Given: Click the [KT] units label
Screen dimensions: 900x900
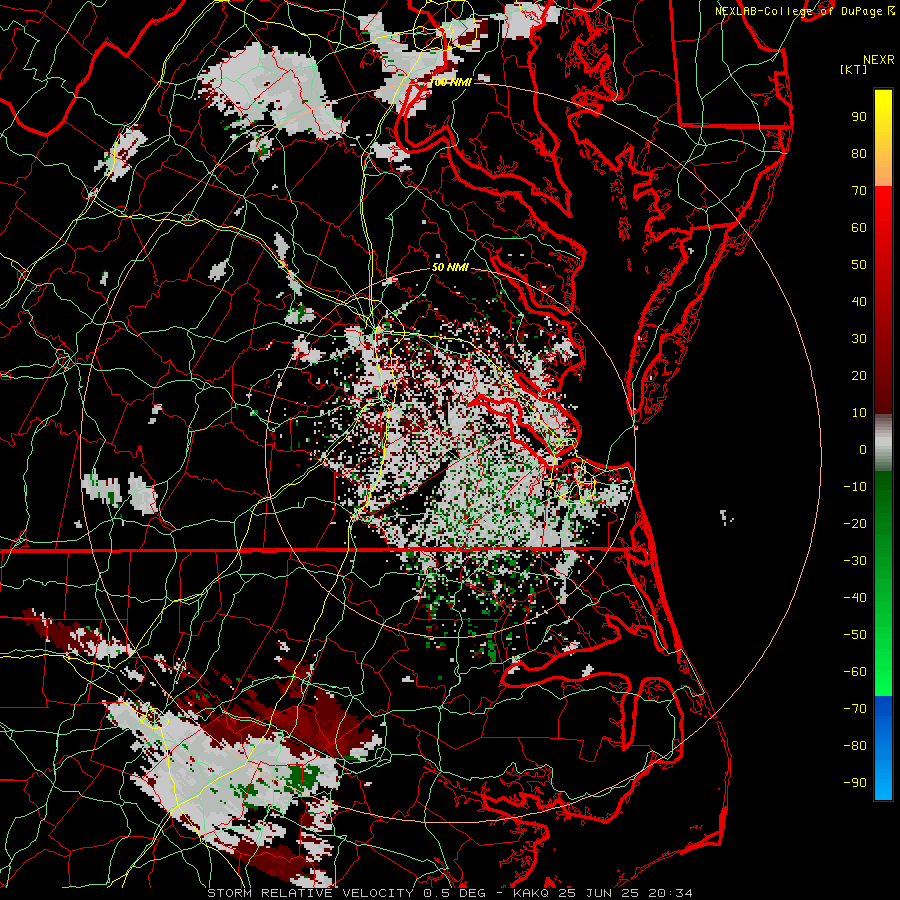Looking at the screenshot, I should [853, 69].
